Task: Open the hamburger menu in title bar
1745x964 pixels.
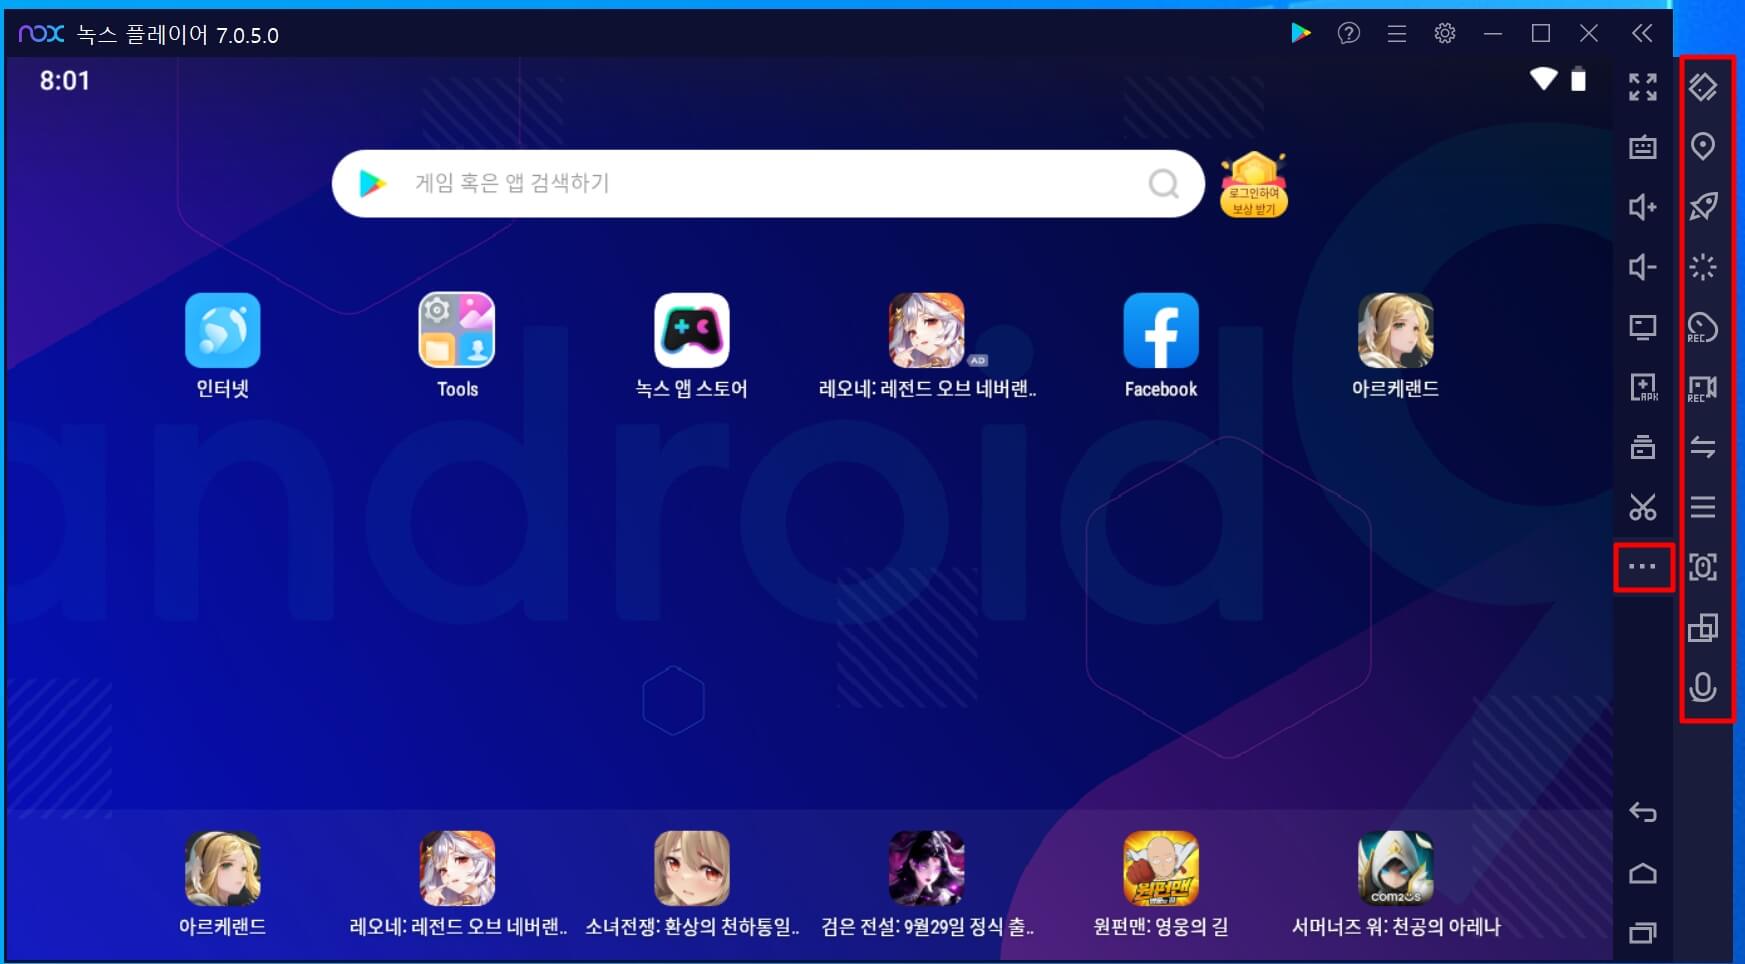Action: coord(1397,33)
